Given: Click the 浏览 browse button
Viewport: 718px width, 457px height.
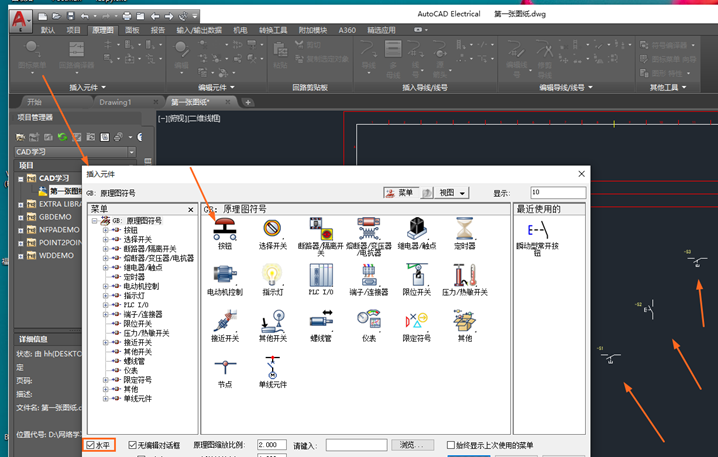Looking at the screenshot, I should 413,445.
